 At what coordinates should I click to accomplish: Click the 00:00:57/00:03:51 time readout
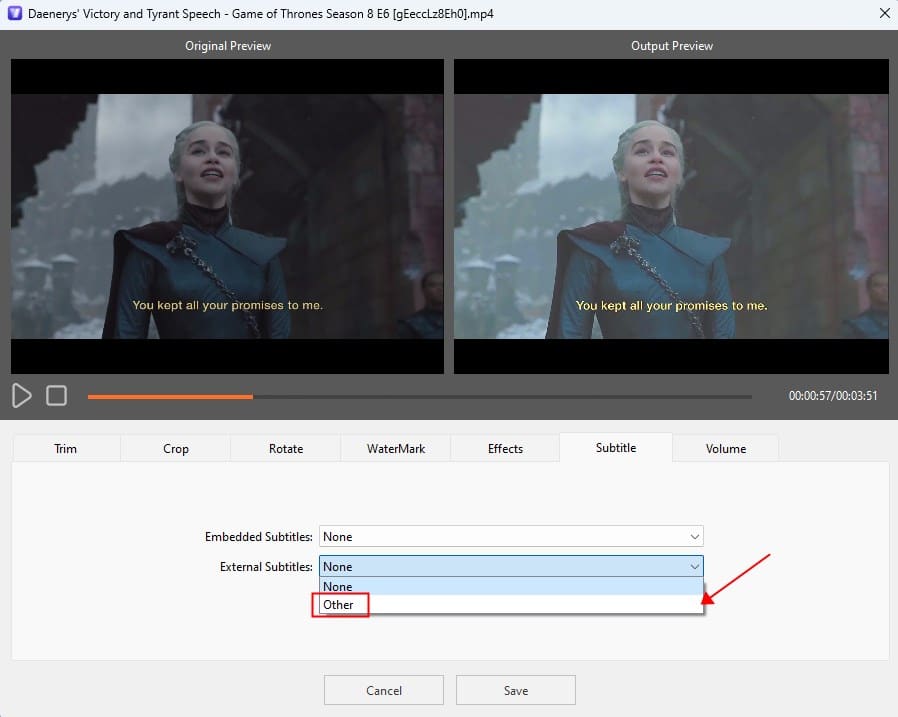[x=833, y=396]
